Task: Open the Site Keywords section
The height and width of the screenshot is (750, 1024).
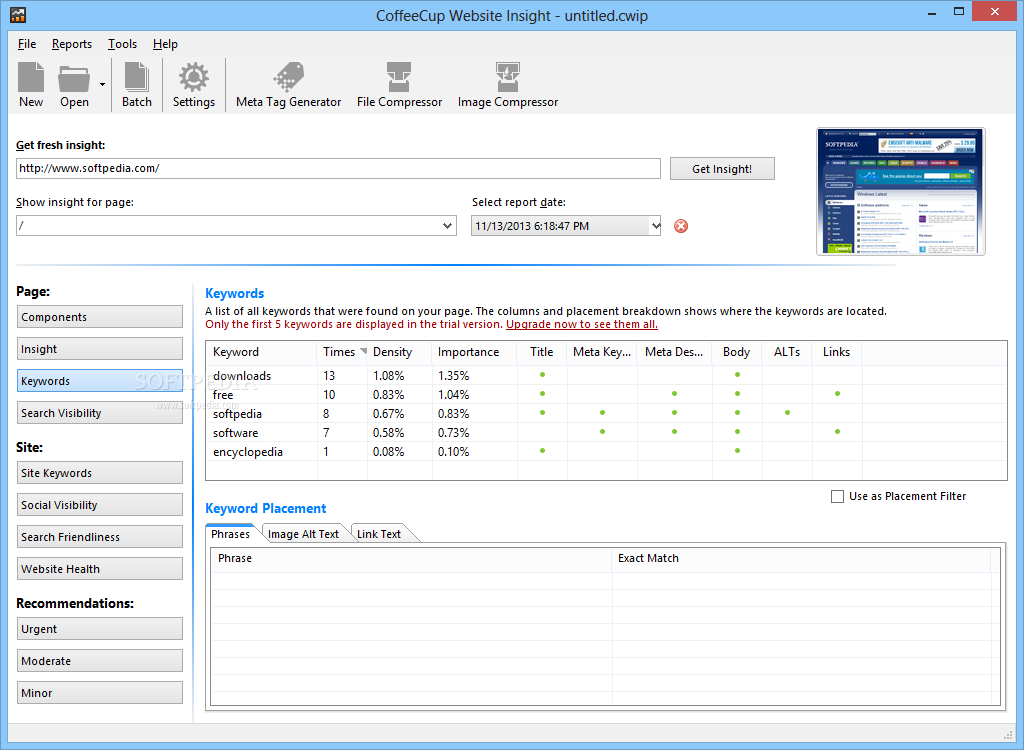Action: (100, 473)
